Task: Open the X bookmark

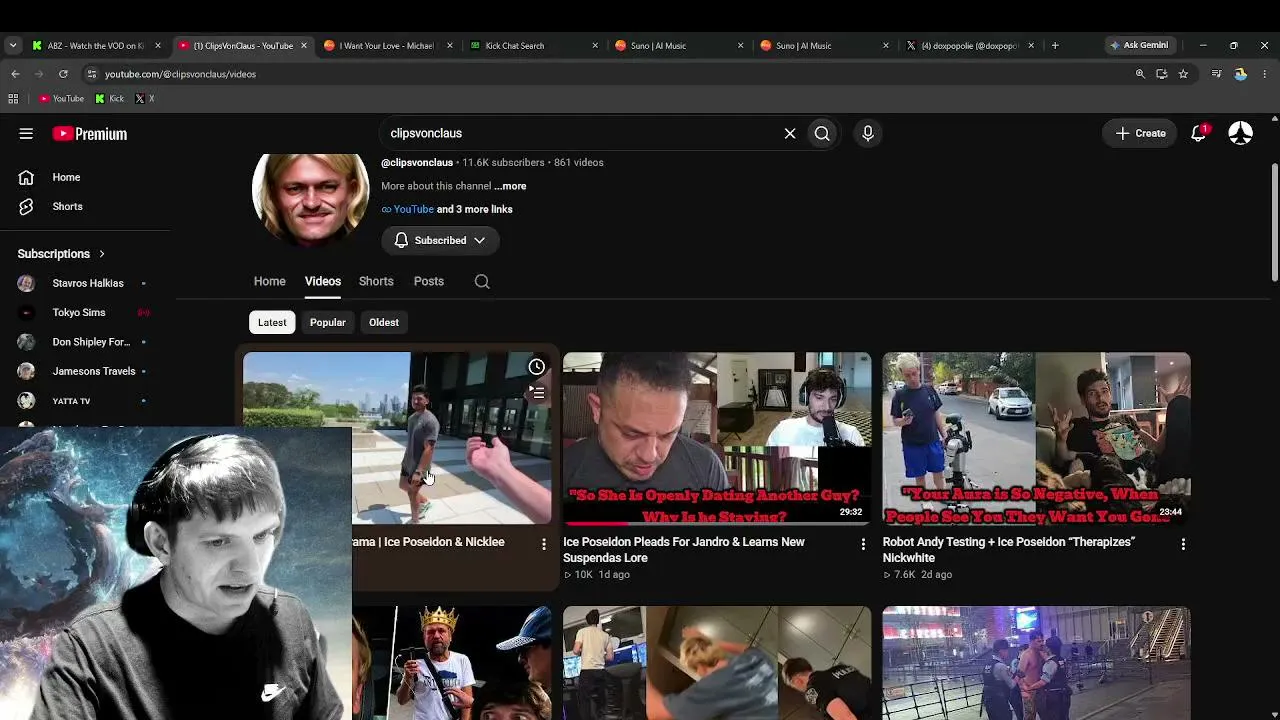Action: tap(144, 99)
